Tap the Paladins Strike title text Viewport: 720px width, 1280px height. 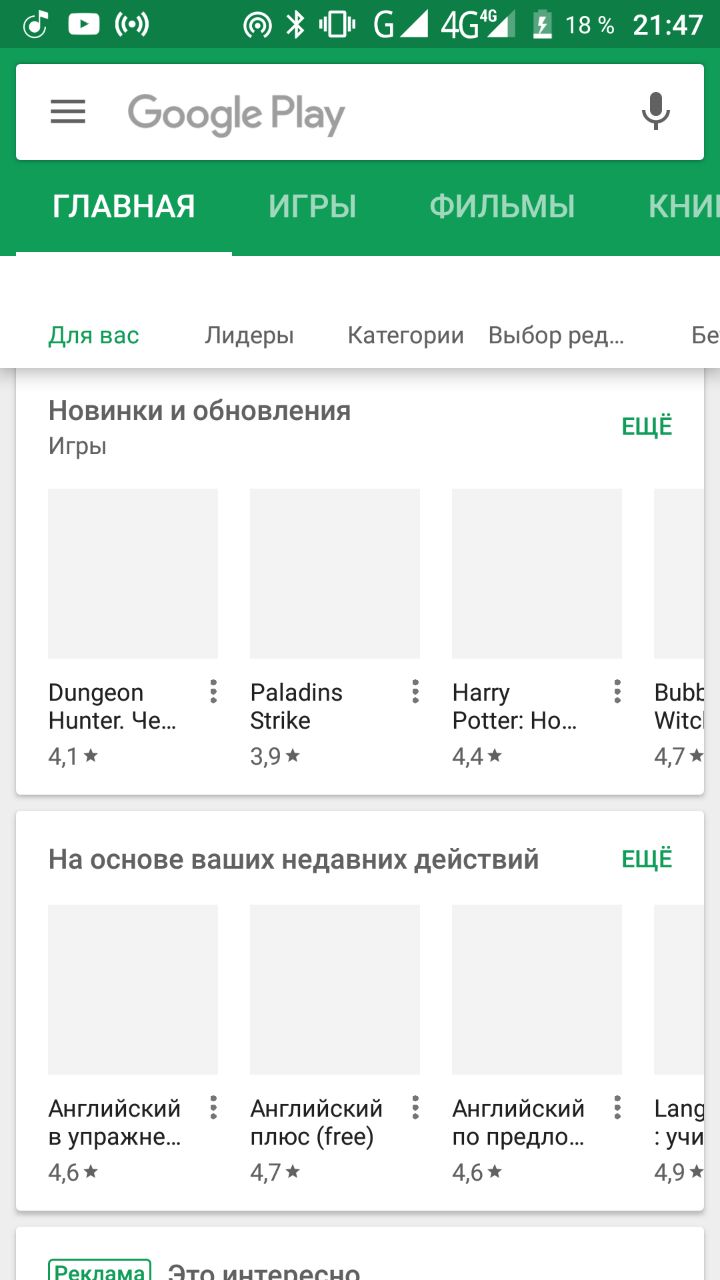[x=296, y=707]
